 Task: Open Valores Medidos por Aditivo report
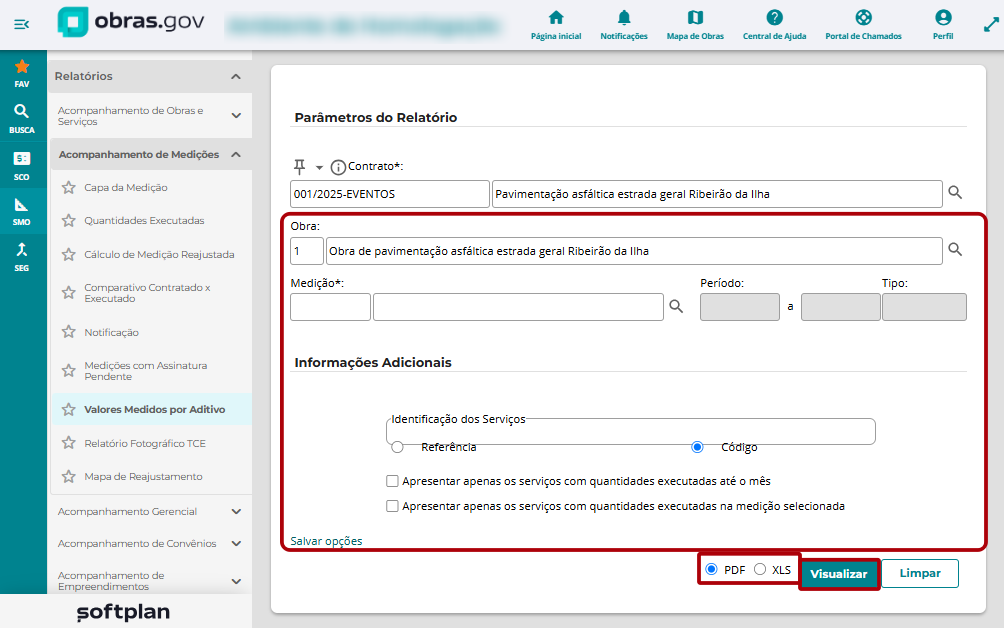coord(155,410)
